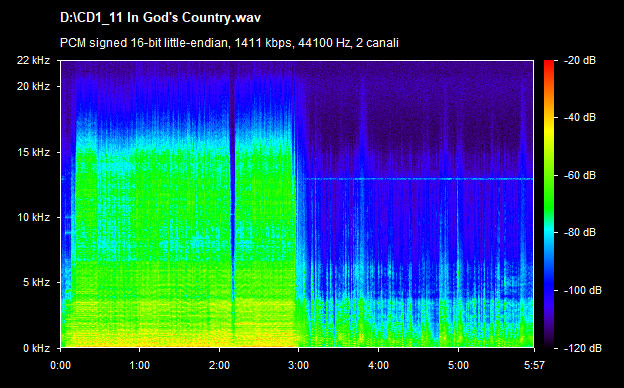Click the 2:00 time axis label
Image resolution: width=624 pixels, height=388 pixels.
pyautogui.click(x=219, y=365)
